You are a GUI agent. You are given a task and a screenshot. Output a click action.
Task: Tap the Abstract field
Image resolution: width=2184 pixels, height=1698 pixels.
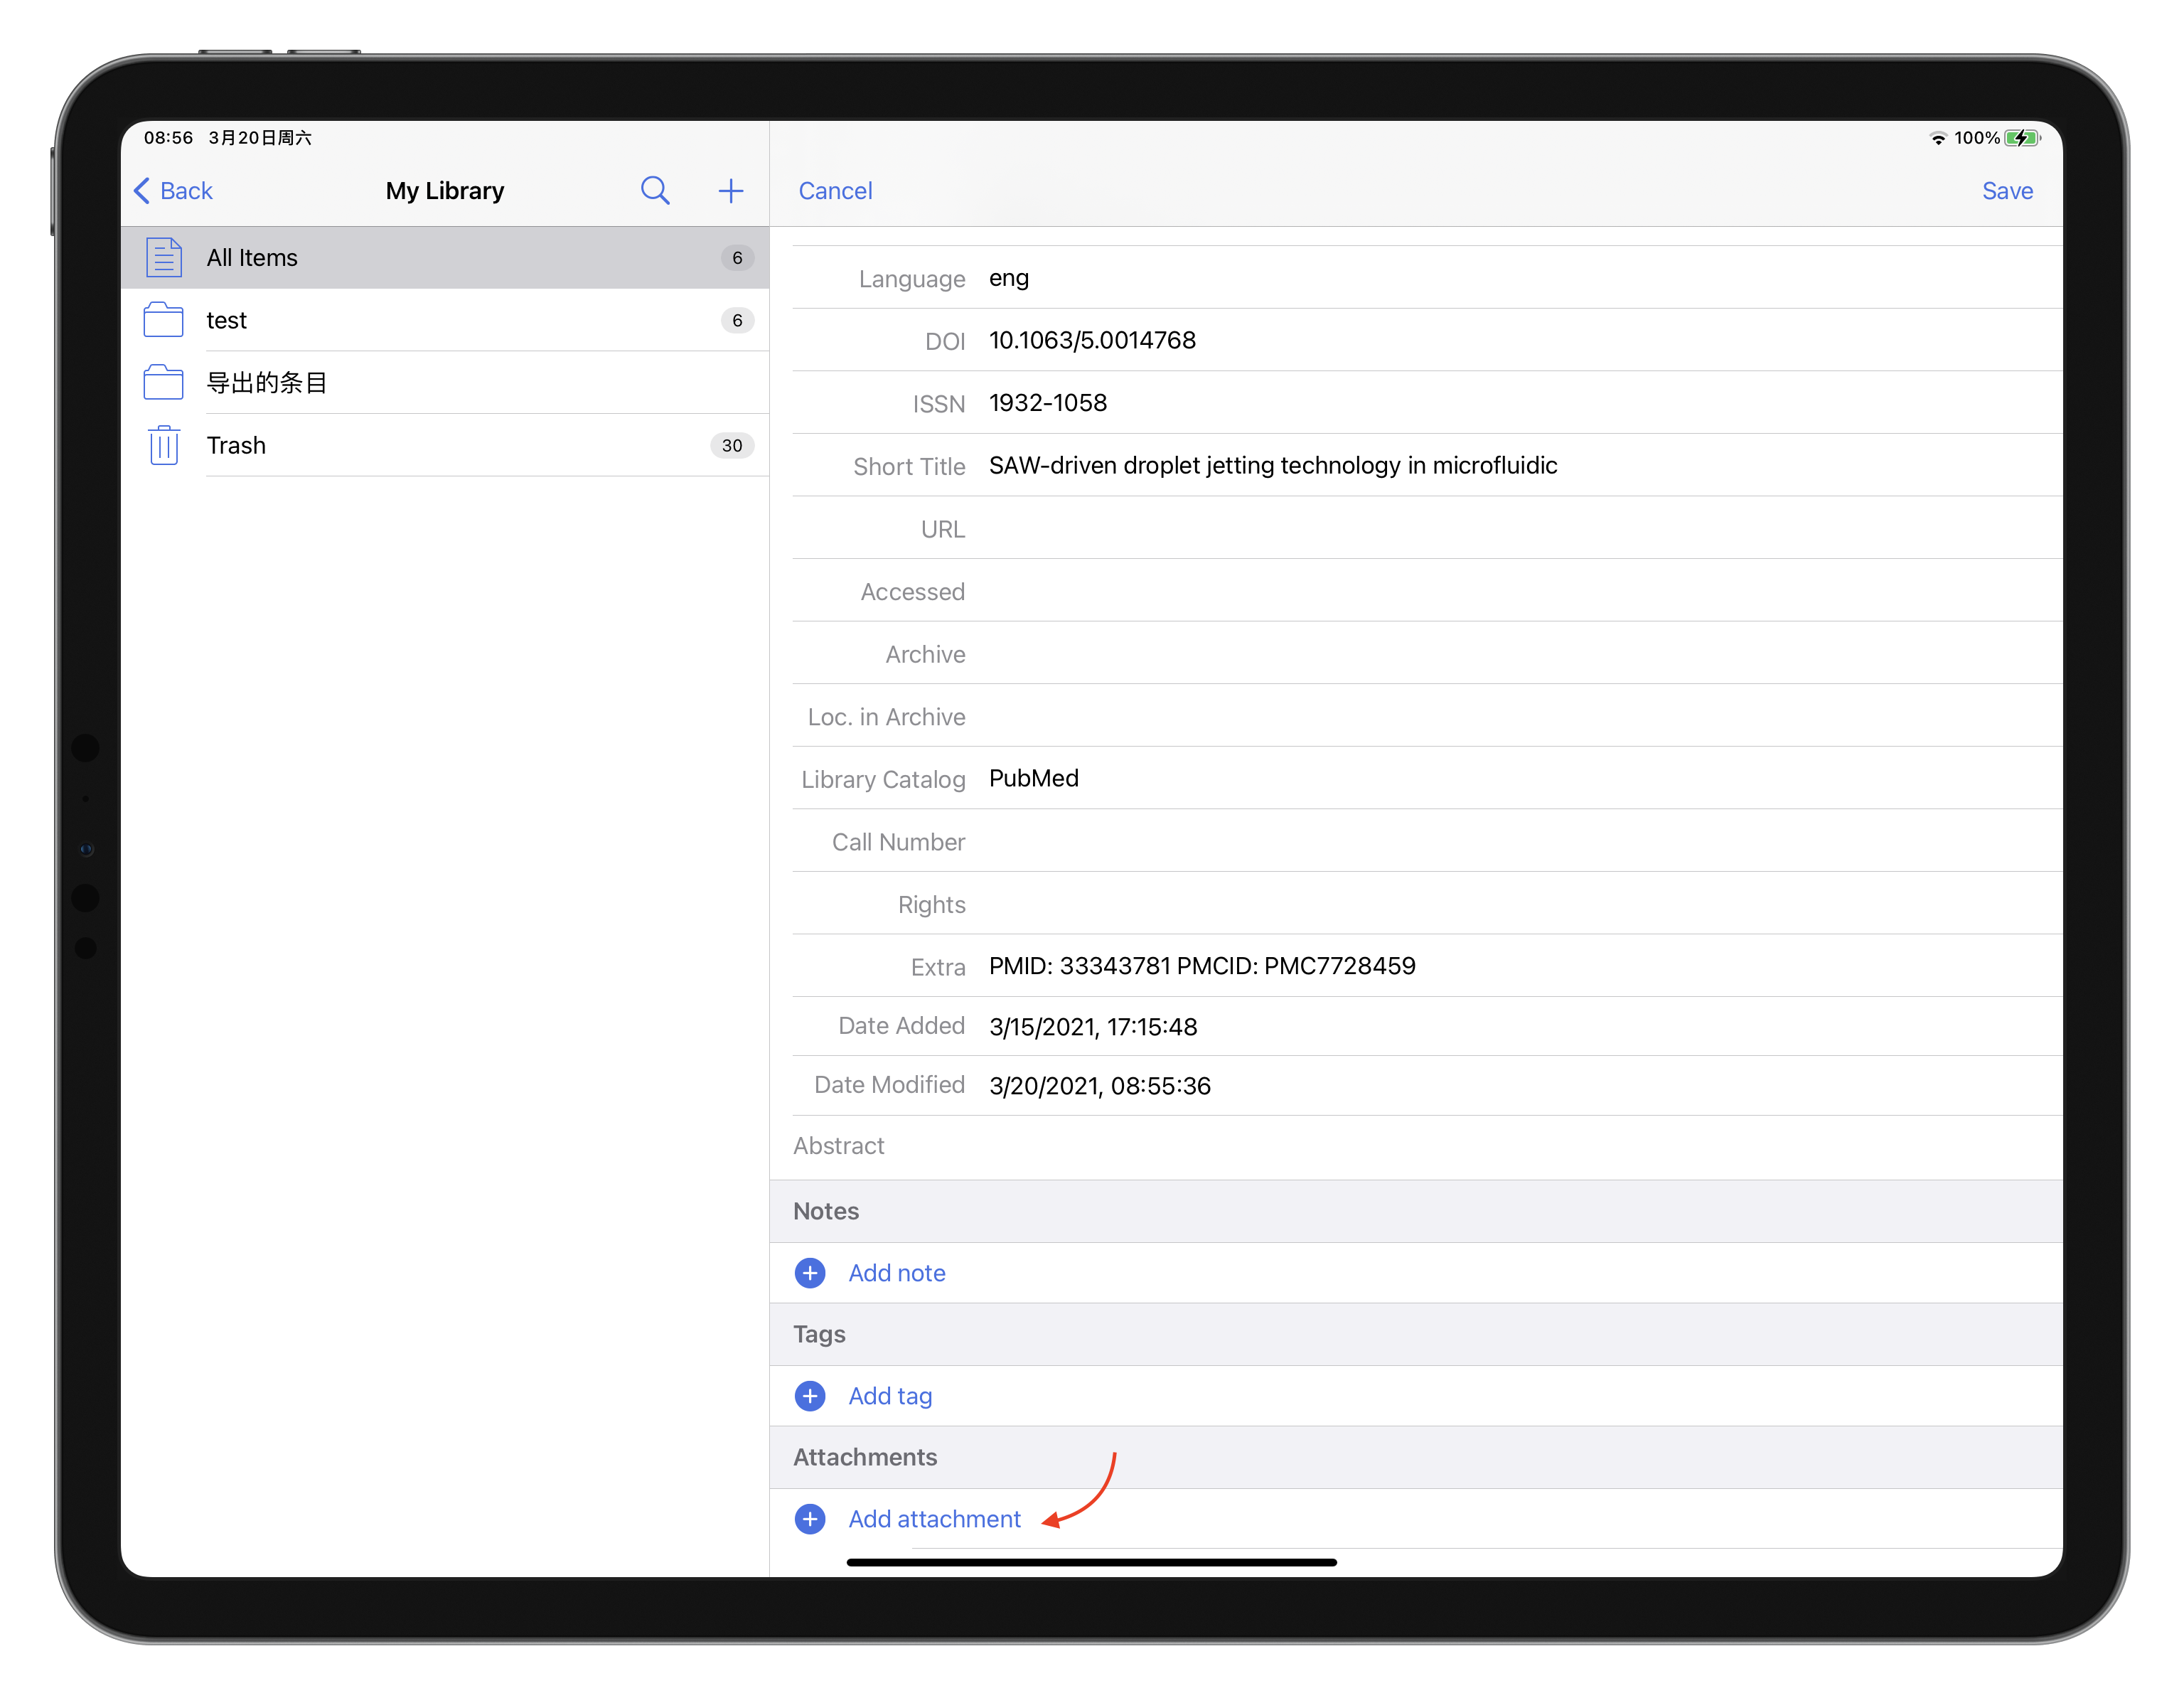coord(1416,1146)
